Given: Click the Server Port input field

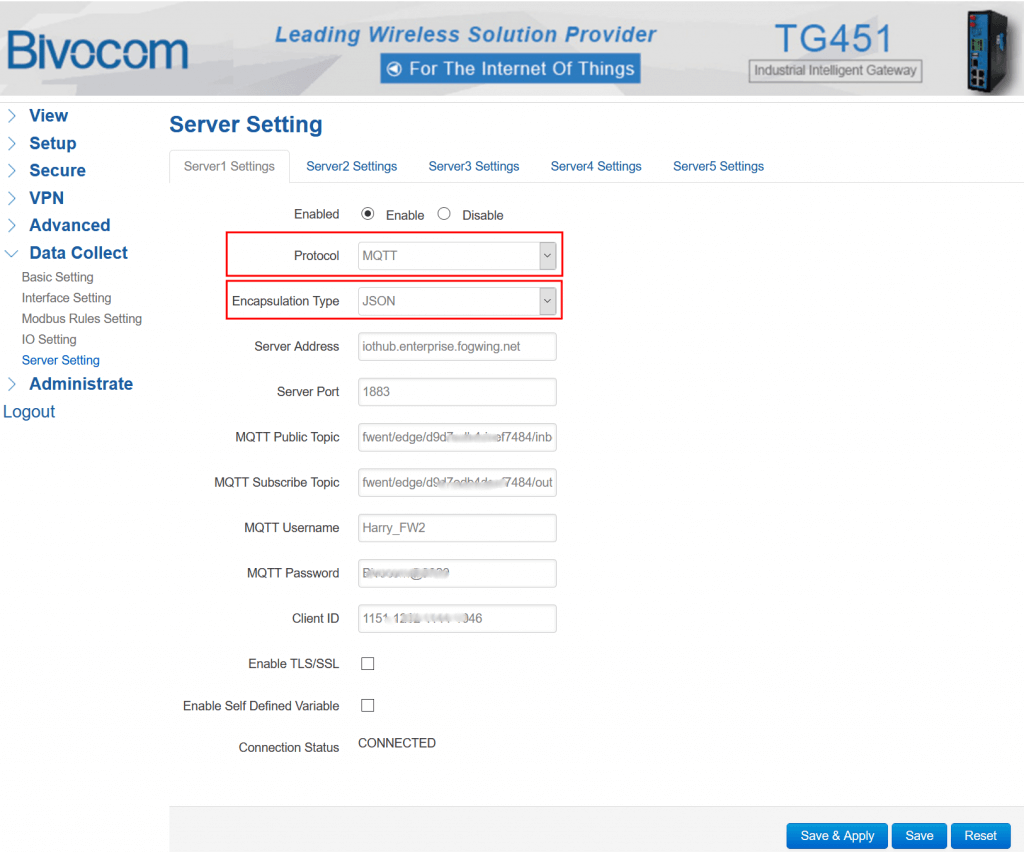Looking at the screenshot, I should (x=456, y=391).
